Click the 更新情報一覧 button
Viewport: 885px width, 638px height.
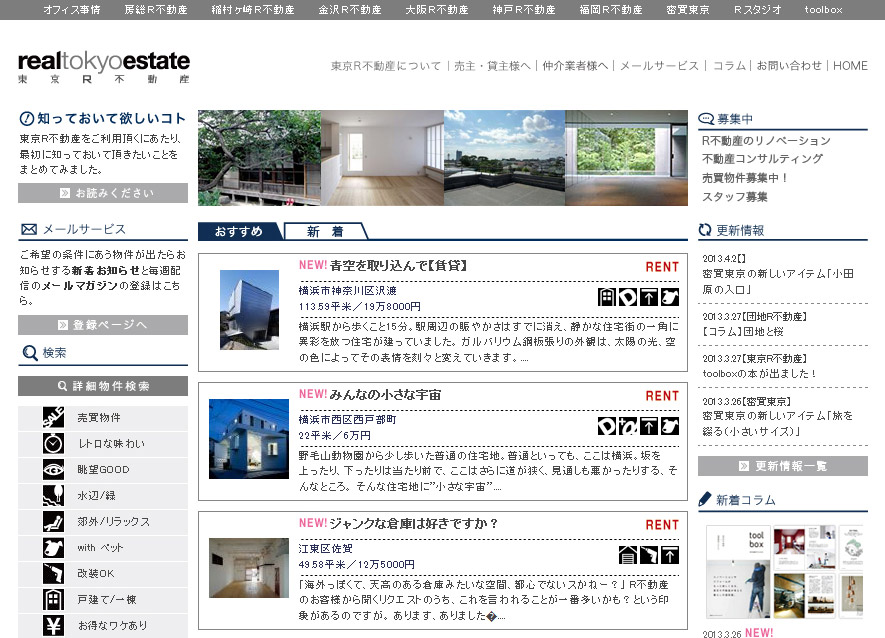tap(782, 466)
